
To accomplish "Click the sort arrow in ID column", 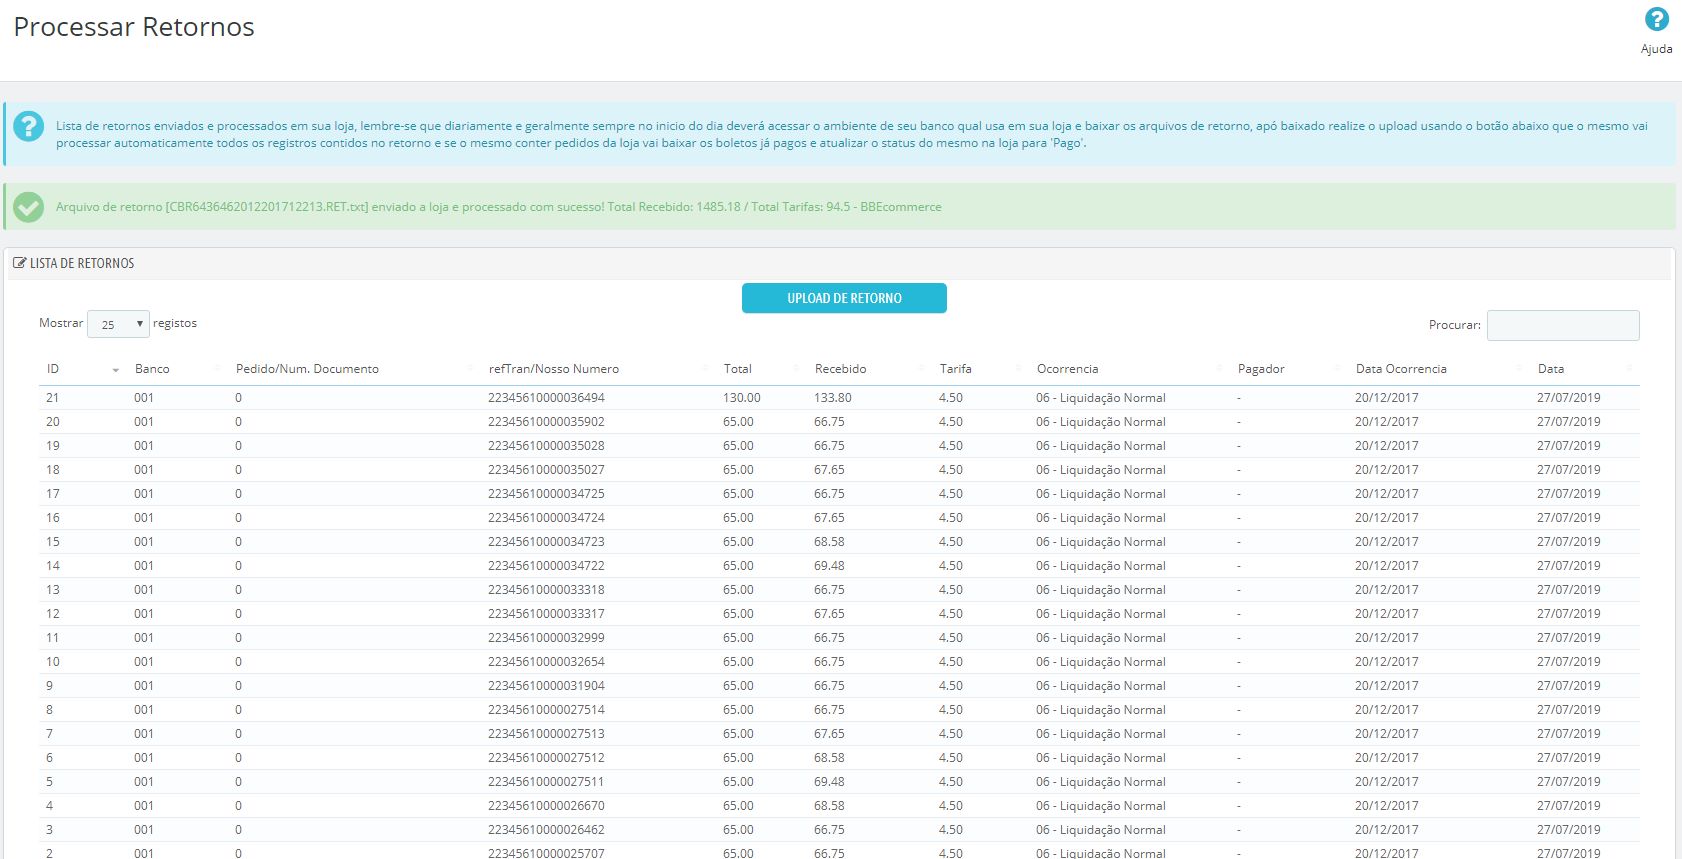I will (115, 370).
